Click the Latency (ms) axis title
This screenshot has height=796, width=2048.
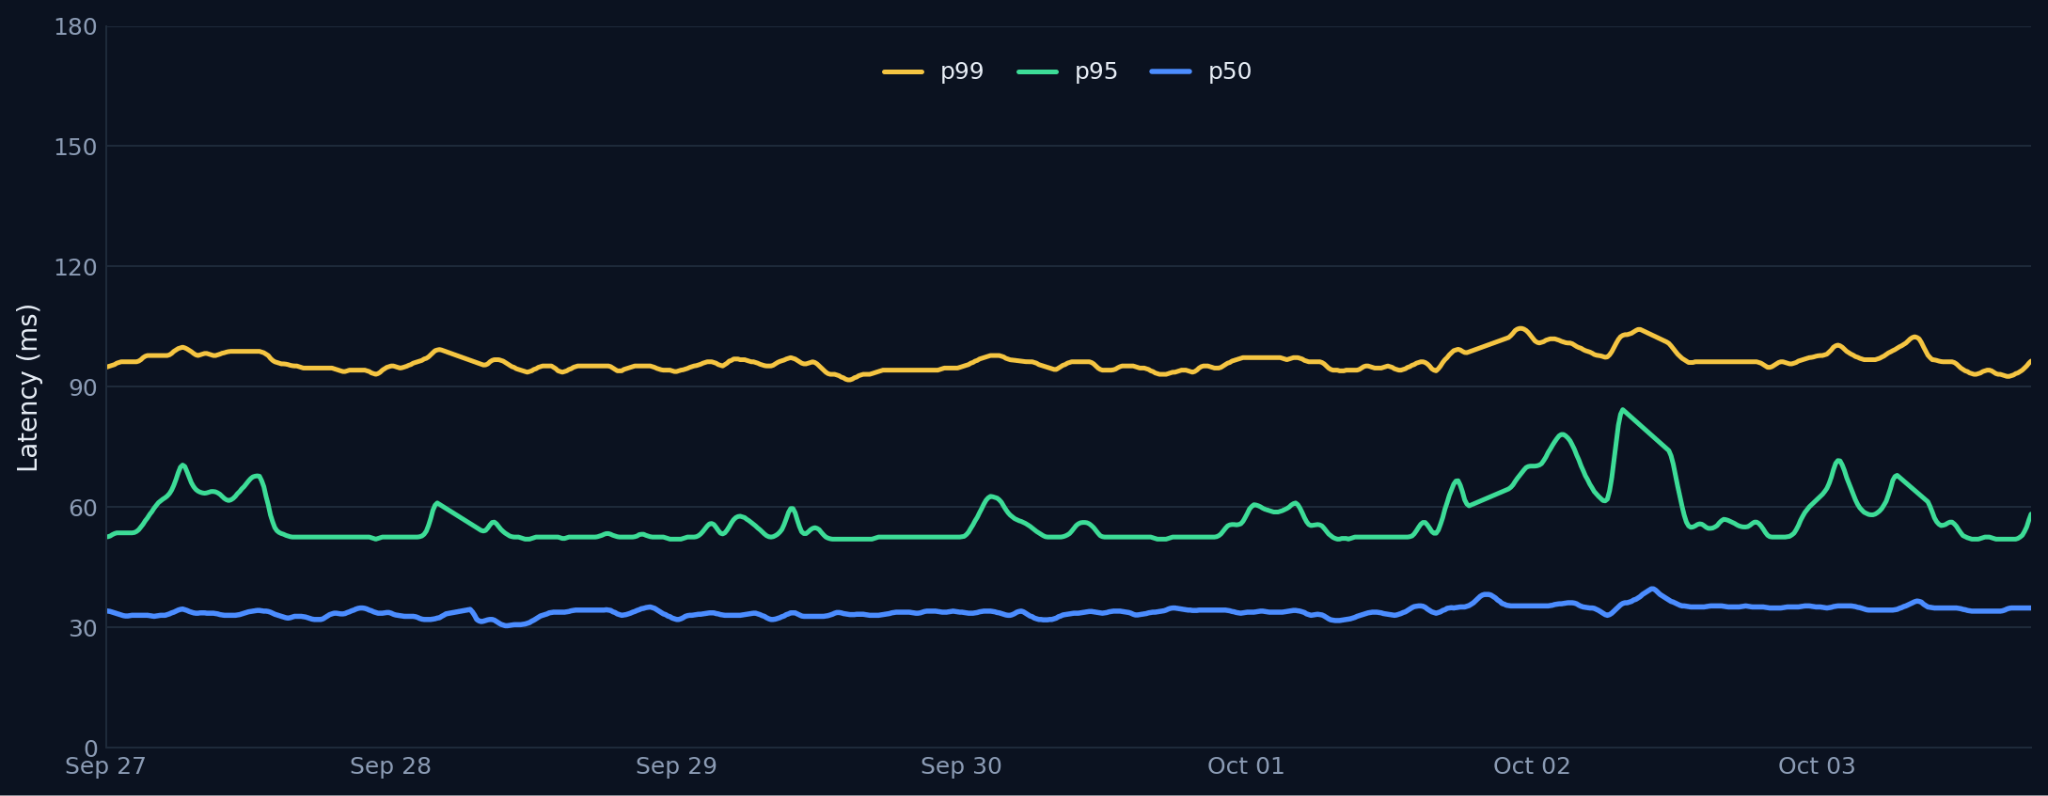point(28,388)
